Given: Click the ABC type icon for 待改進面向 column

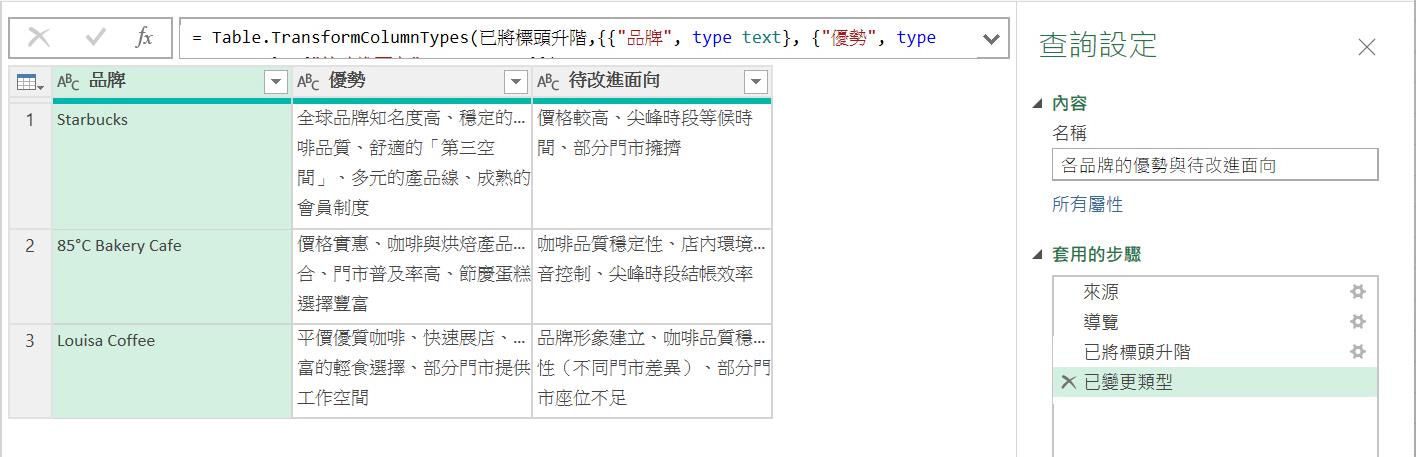Looking at the screenshot, I should coord(549,82).
